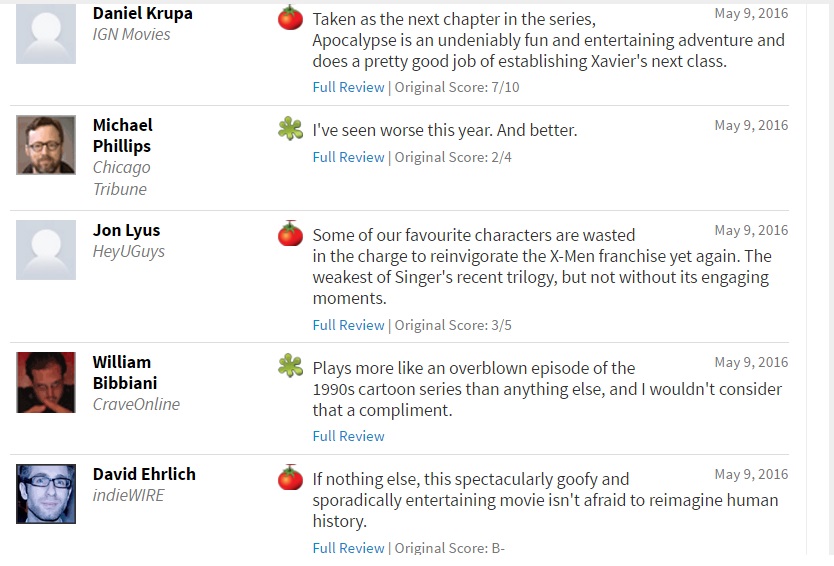Open Full Review link for Daniel Krupa's review
This screenshot has width=834, height=566.
click(x=348, y=87)
